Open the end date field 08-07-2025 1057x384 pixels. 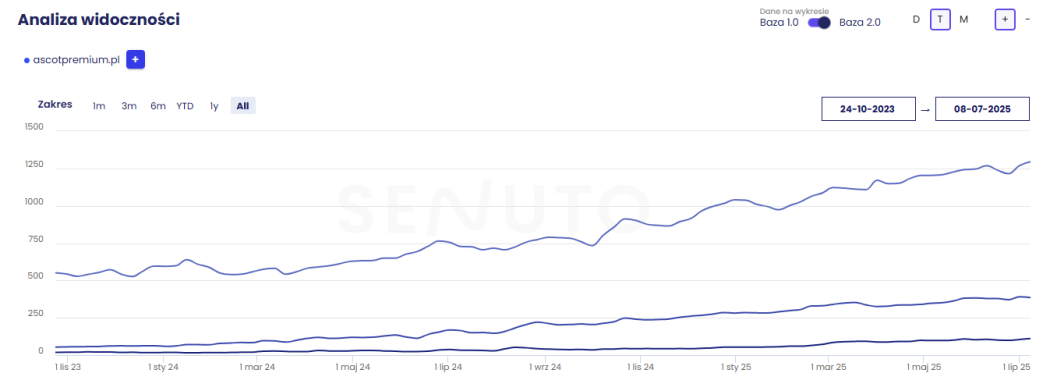click(x=982, y=109)
